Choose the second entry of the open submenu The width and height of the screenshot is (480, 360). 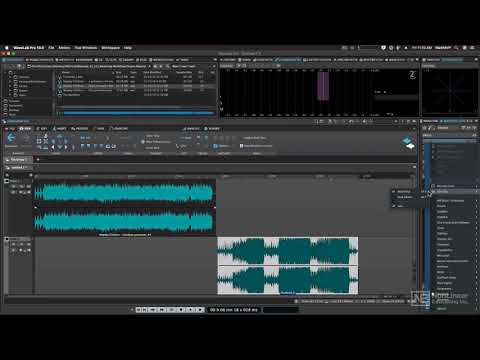[409, 197]
